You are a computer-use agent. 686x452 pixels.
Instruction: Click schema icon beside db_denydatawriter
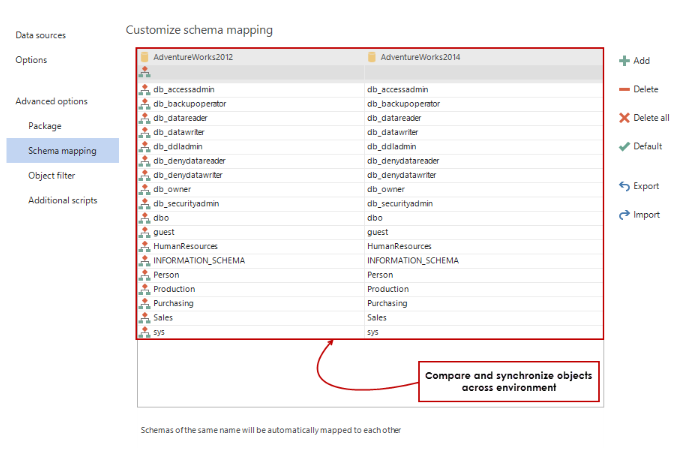[x=144, y=175]
